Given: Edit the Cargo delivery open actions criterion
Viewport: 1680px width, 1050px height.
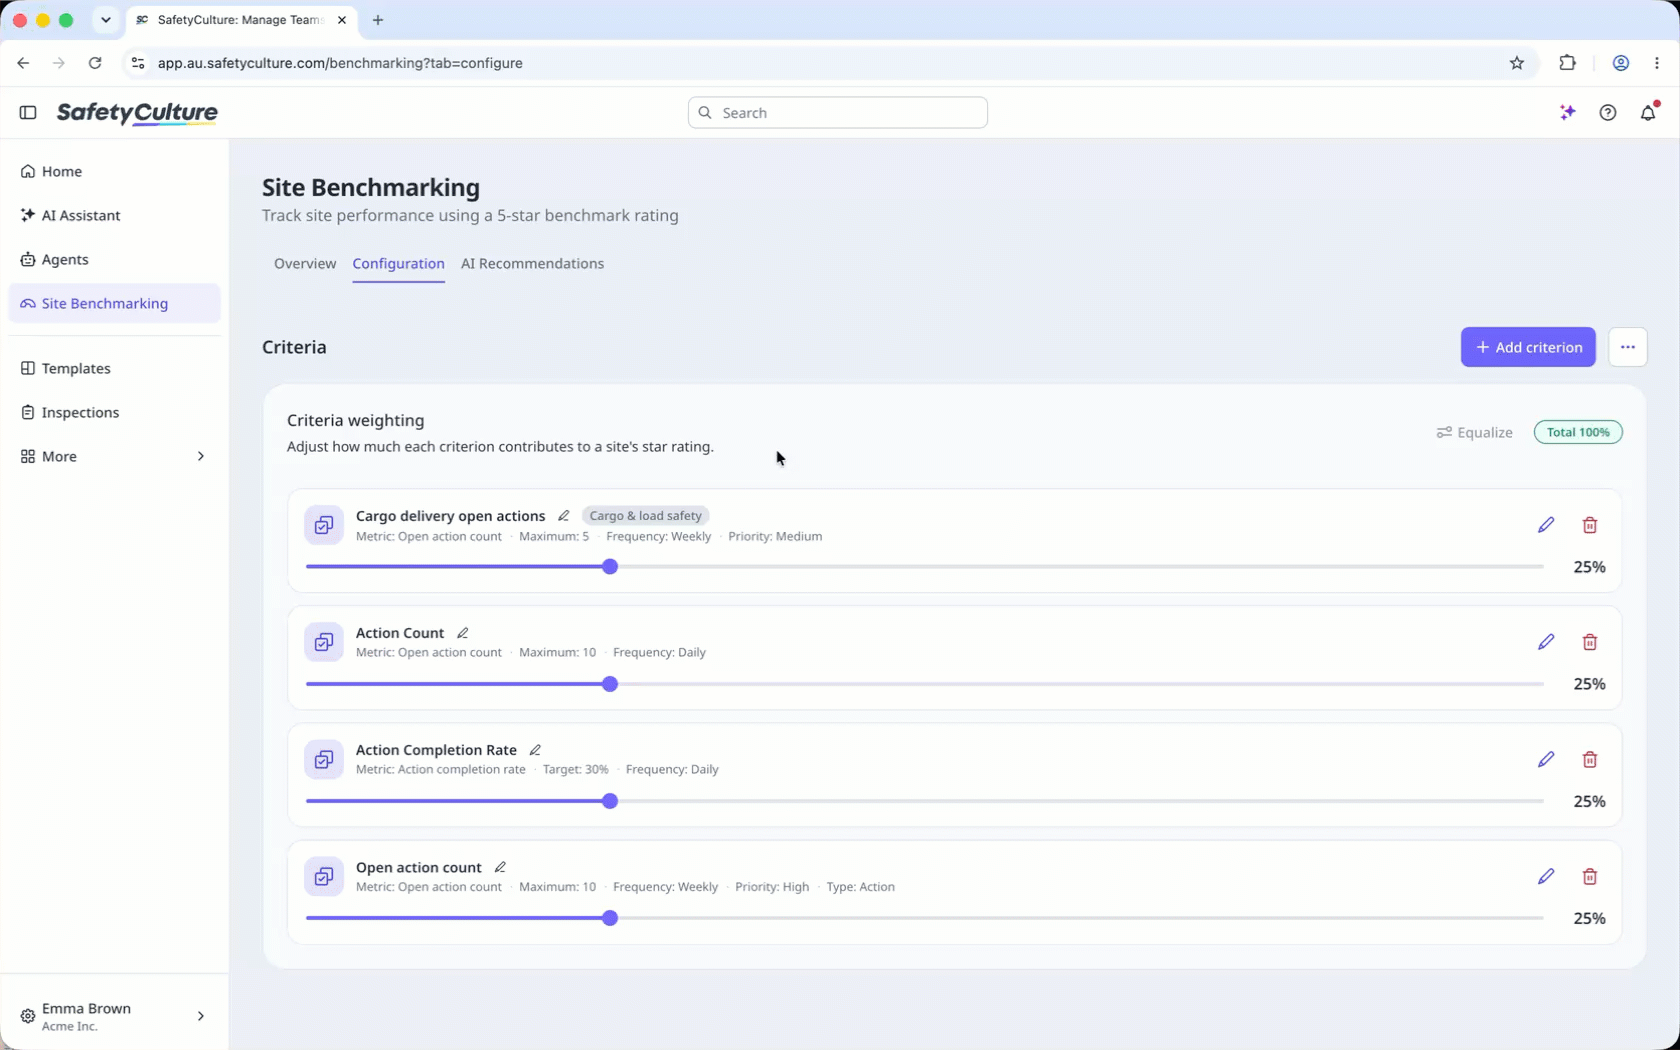Looking at the screenshot, I should pos(1546,525).
